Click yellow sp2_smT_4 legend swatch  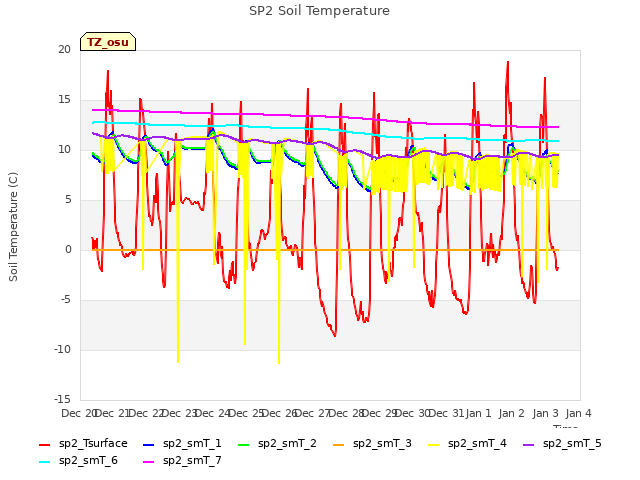pos(434,444)
